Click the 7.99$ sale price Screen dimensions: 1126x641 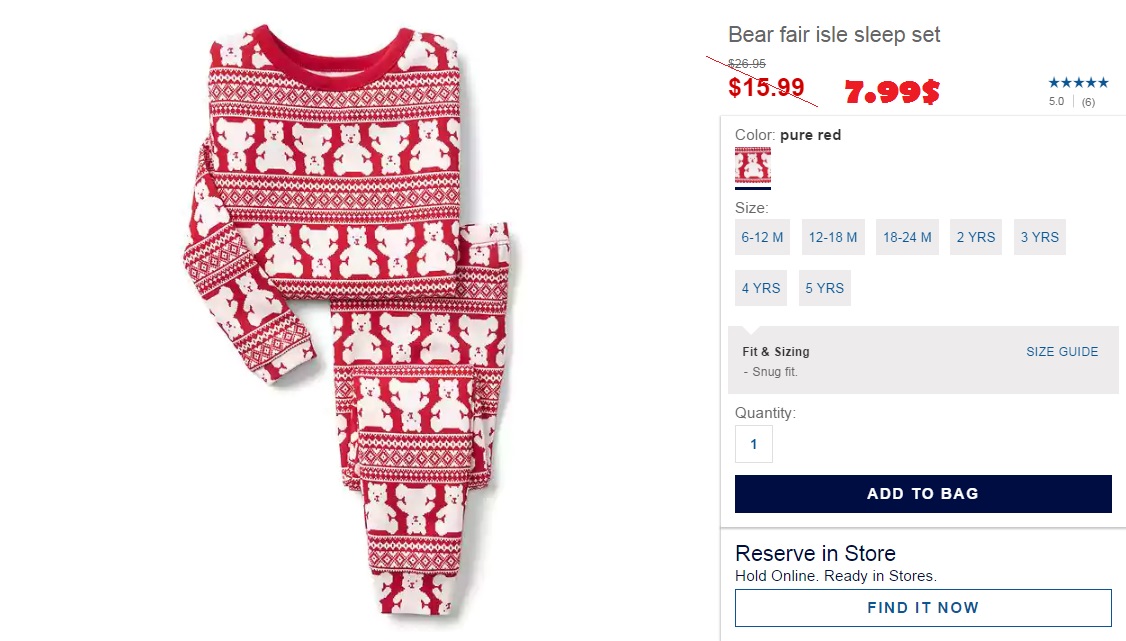[892, 93]
